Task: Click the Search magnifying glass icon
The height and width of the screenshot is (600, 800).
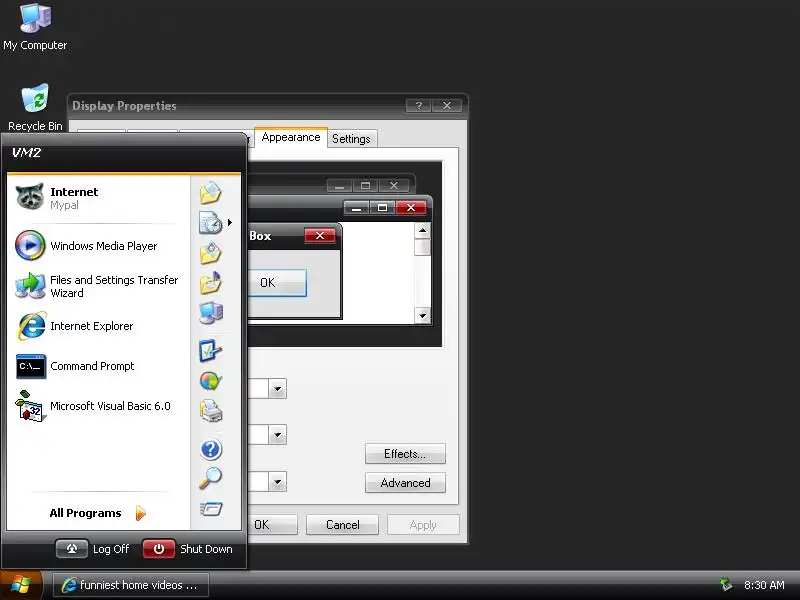Action: point(210,479)
